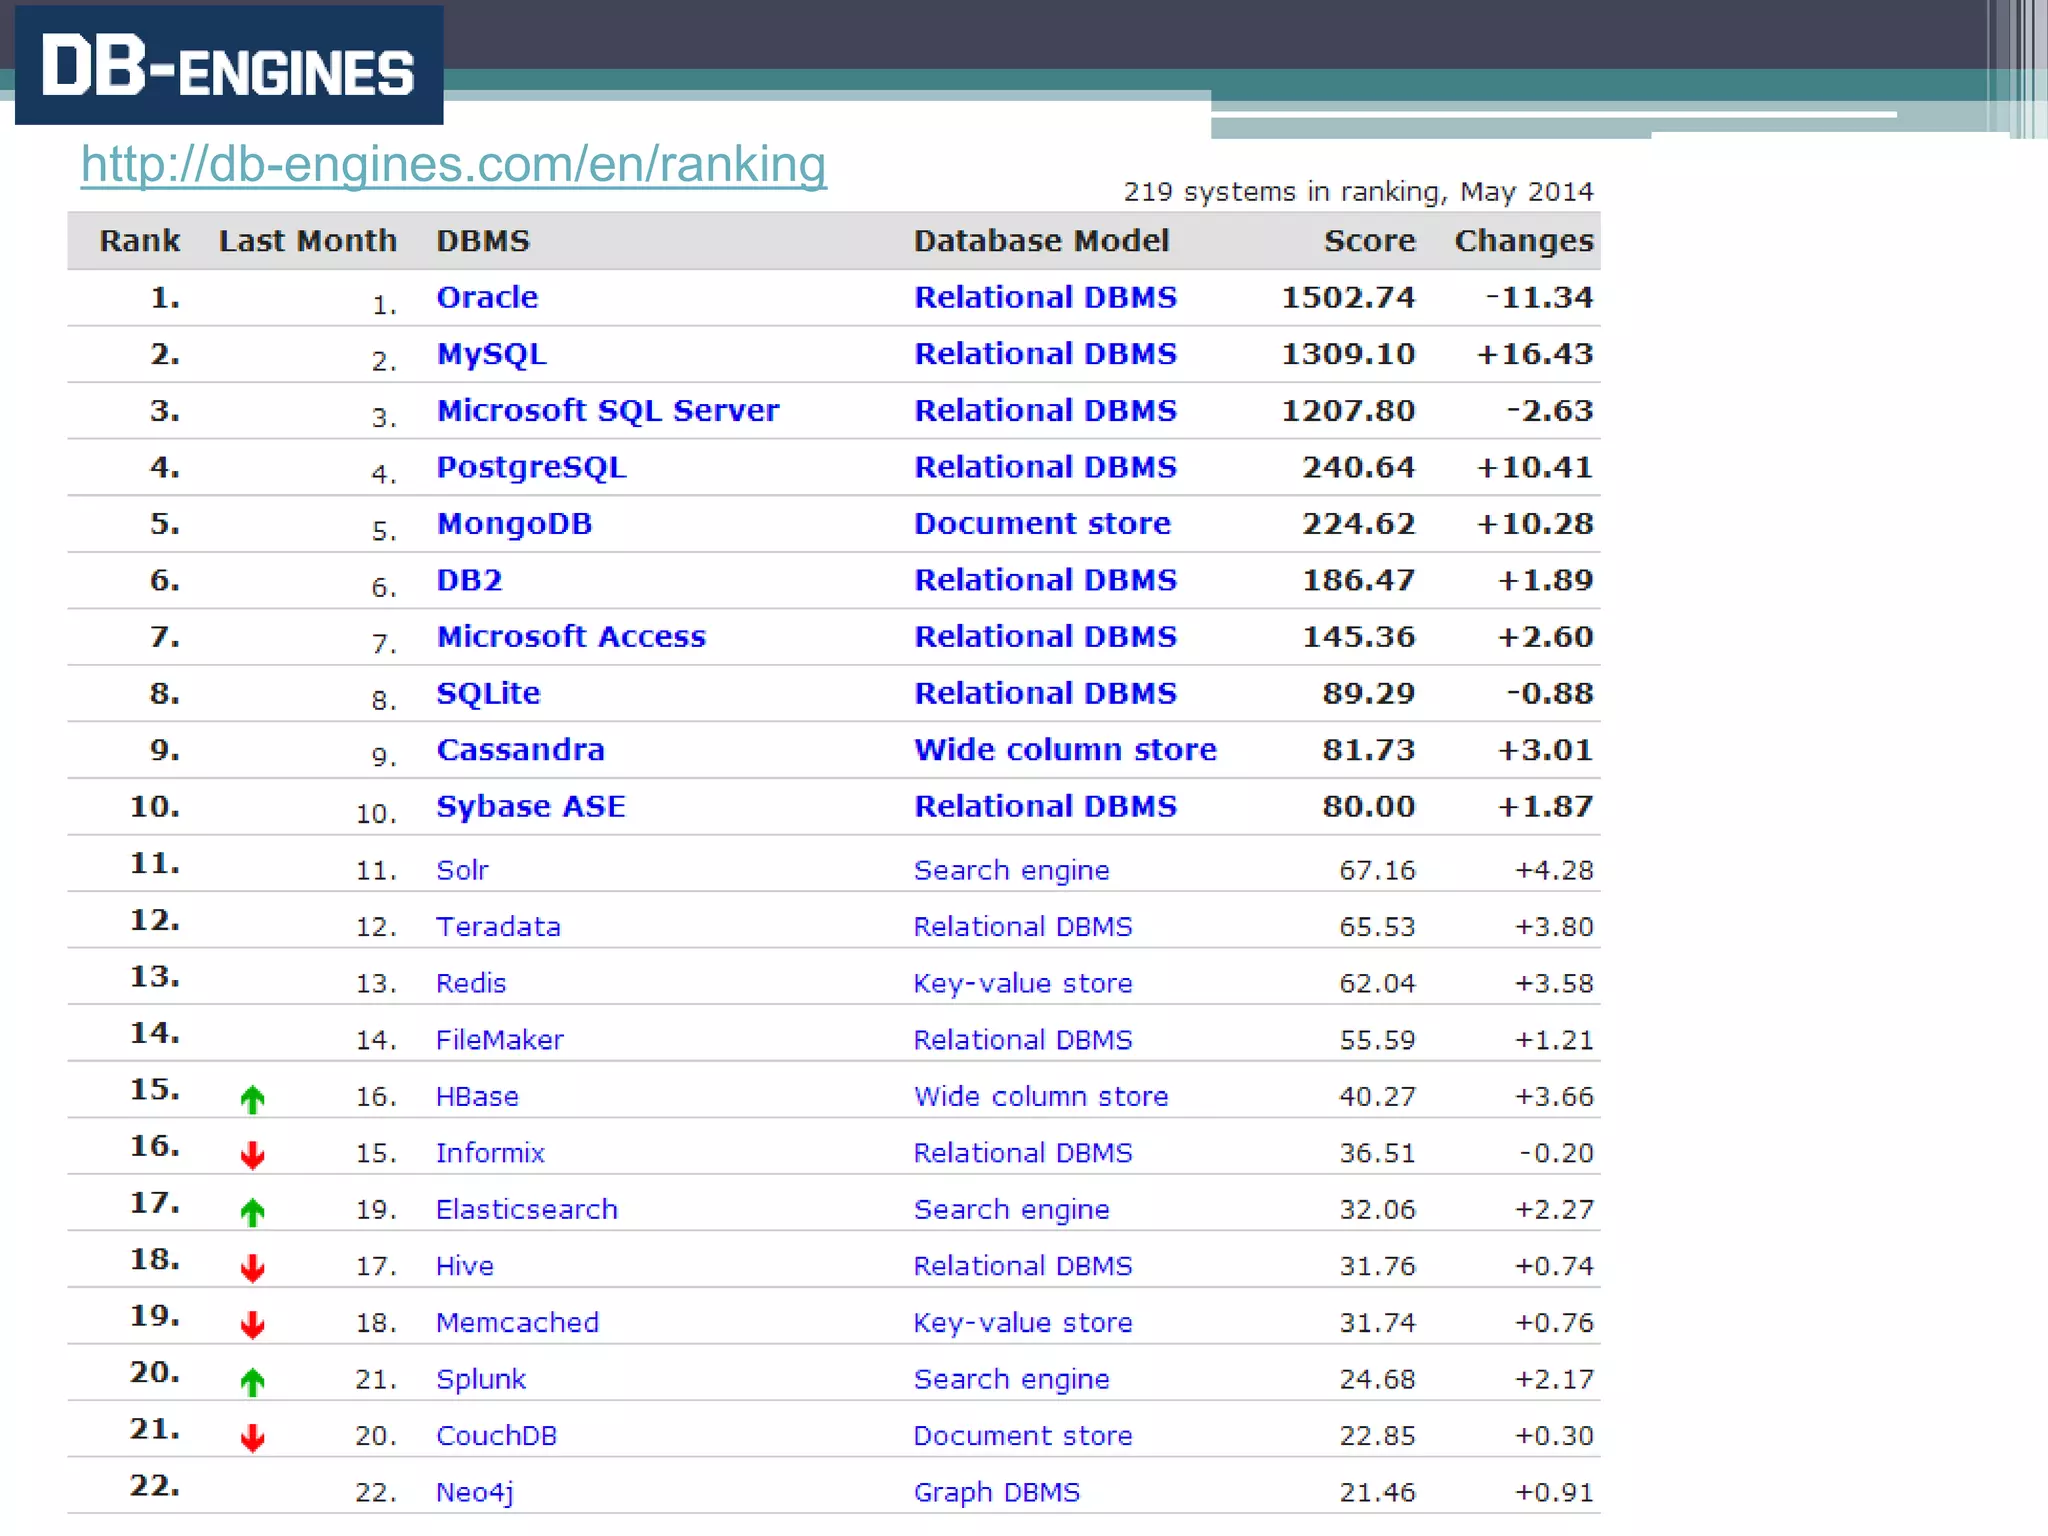The height and width of the screenshot is (1536, 2048).
Task: Open the Cassandra link
Action: [520, 750]
